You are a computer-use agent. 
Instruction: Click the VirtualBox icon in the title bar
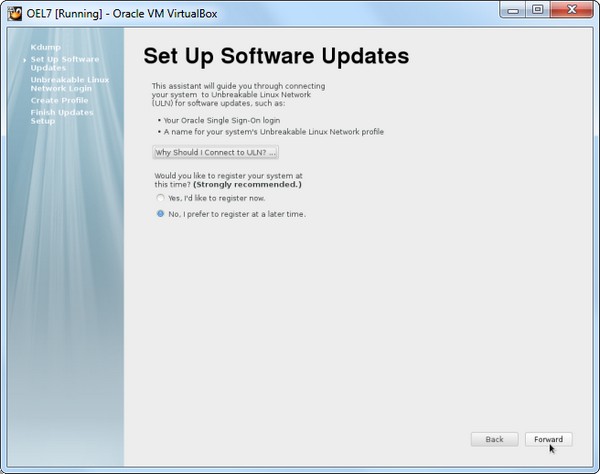click(14, 11)
